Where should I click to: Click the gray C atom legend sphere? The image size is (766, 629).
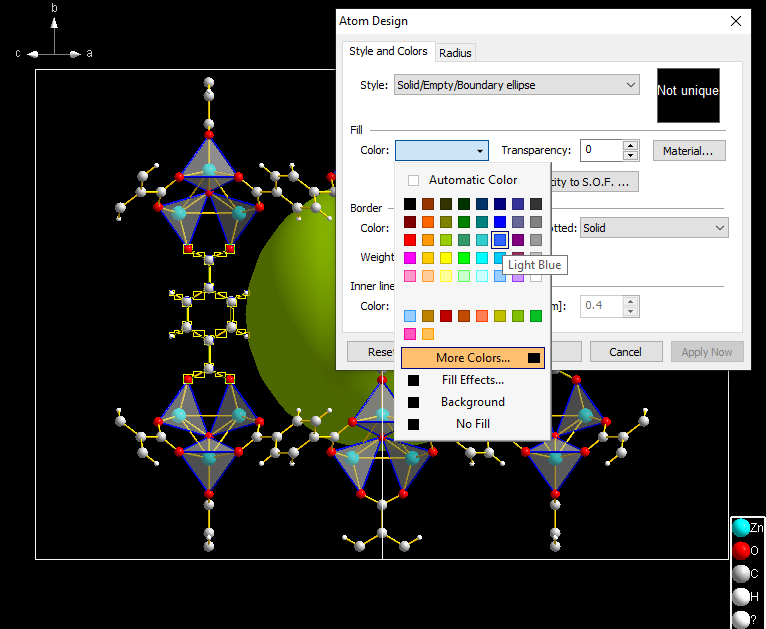click(x=740, y=573)
